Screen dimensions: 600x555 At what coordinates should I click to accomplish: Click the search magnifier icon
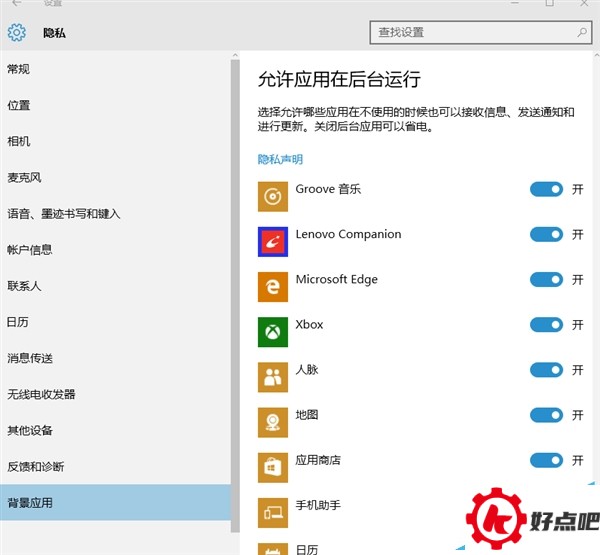click(582, 33)
